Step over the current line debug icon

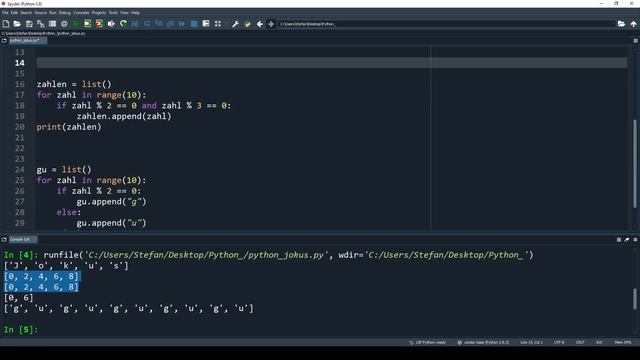pos(147,24)
